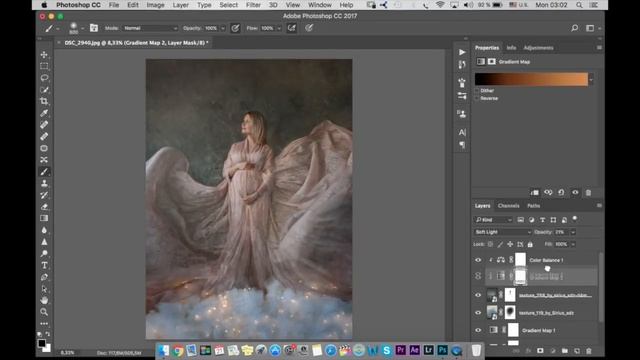Add layer mask icon in Layers panel
Screen dimensions: 640x360
[540, 351]
